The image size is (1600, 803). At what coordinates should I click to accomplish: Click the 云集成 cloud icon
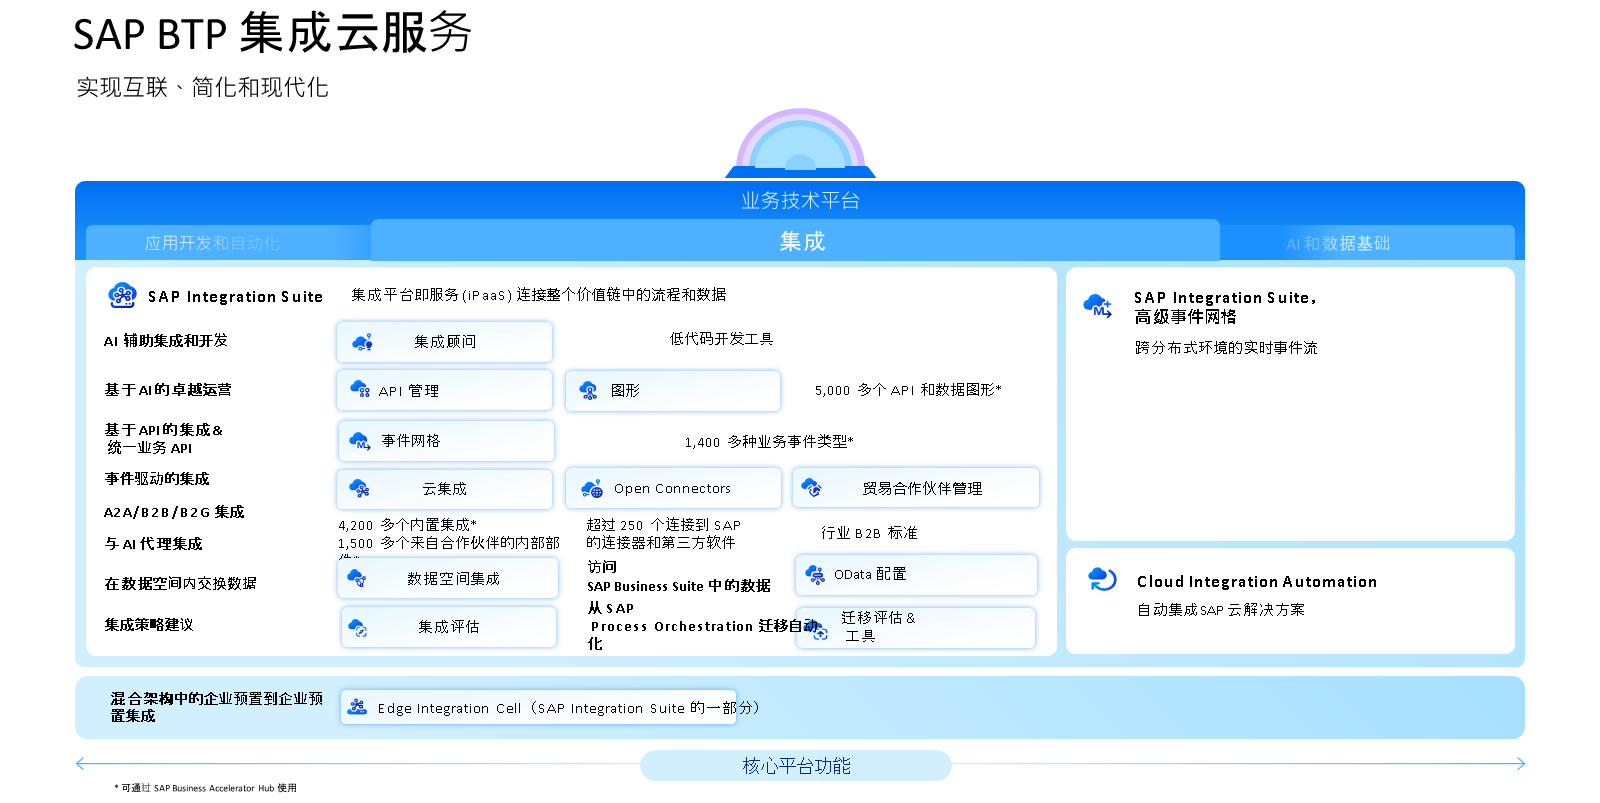coord(359,488)
